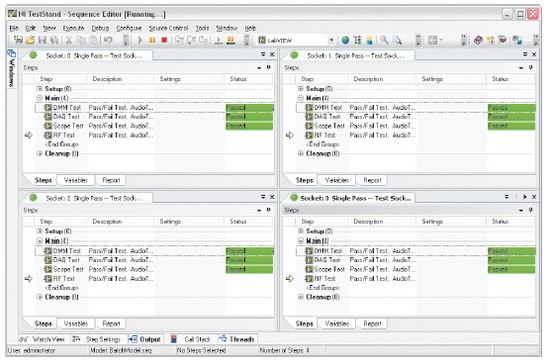The height and width of the screenshot is (364, 550).
Task: Click the Open file folder toolbar icon
Action: pos(30,40)
